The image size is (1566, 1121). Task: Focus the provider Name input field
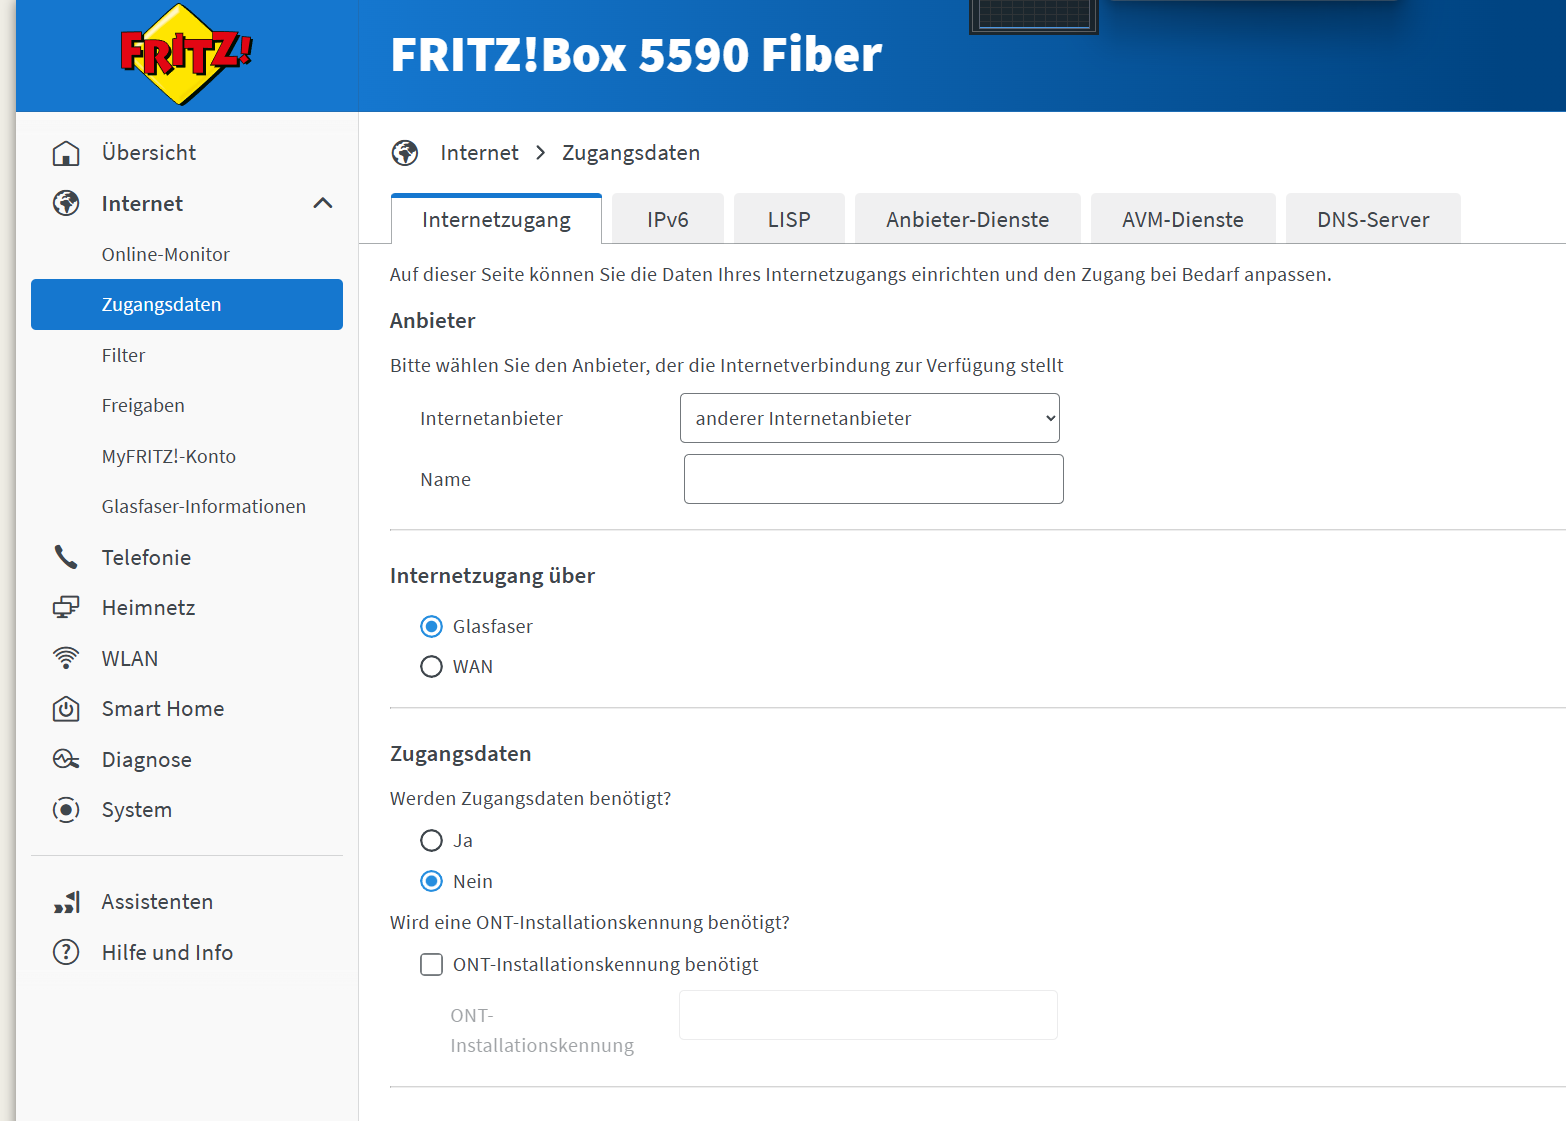click(874, 479)
